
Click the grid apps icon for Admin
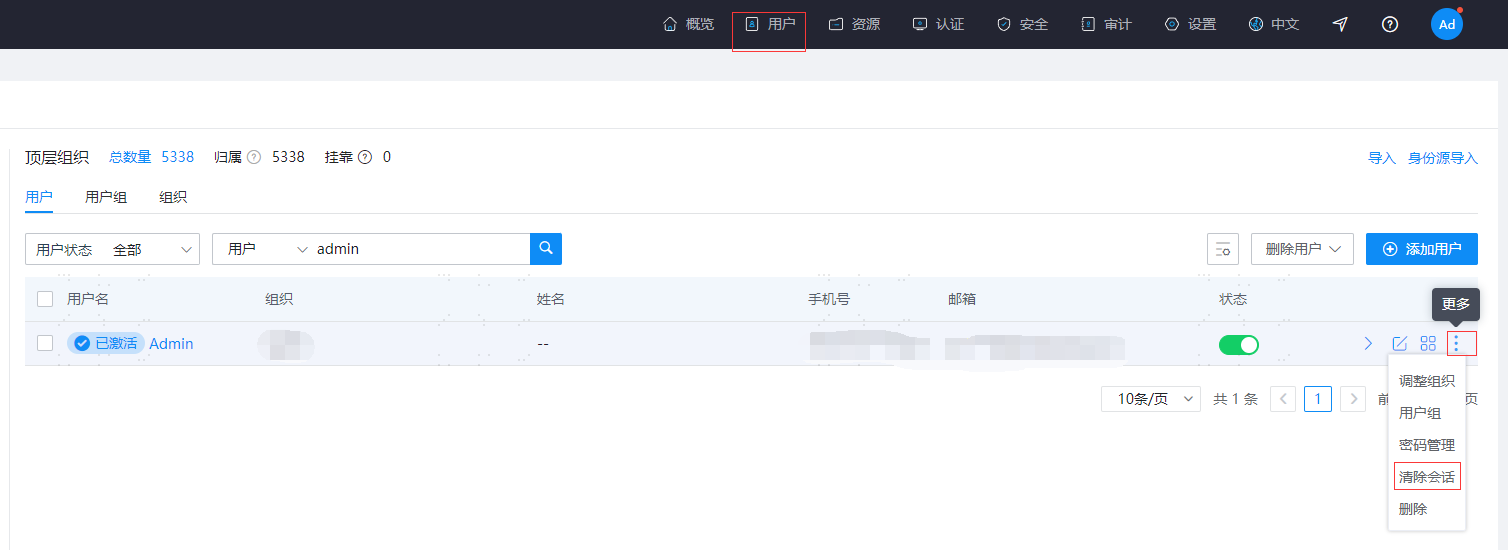pos(1428,344)
